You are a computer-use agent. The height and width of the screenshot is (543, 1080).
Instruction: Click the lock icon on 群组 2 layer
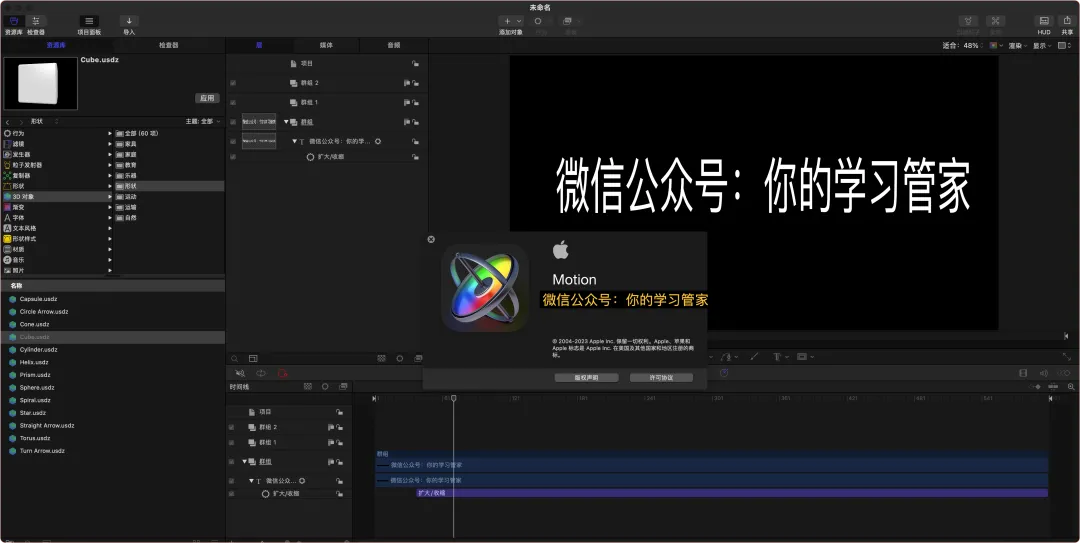(x=415, y=83)
